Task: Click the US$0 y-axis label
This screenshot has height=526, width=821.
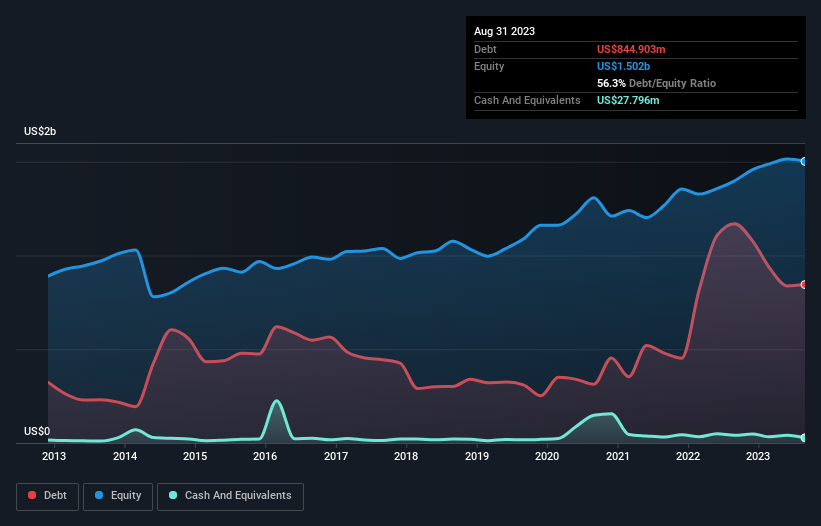Action: 37,431
